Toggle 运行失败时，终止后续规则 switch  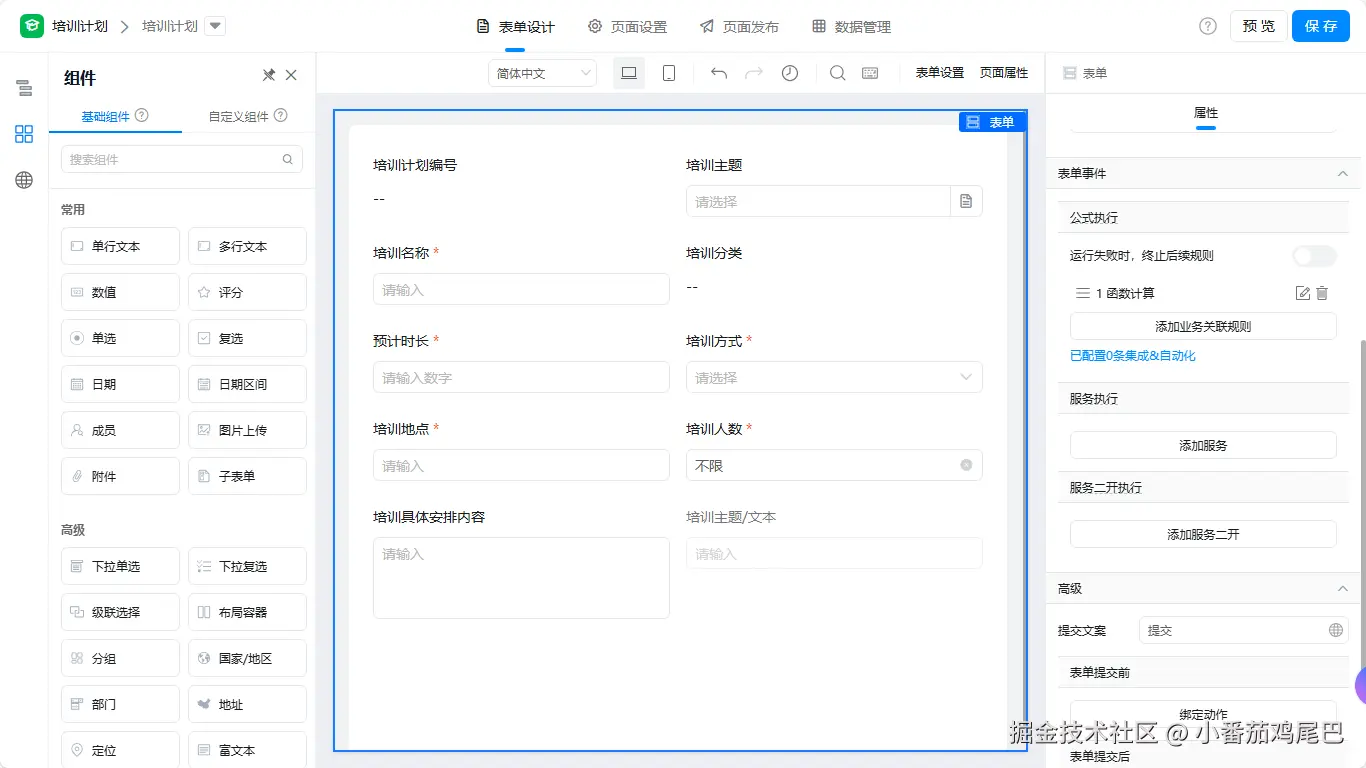click(1314, 255)
